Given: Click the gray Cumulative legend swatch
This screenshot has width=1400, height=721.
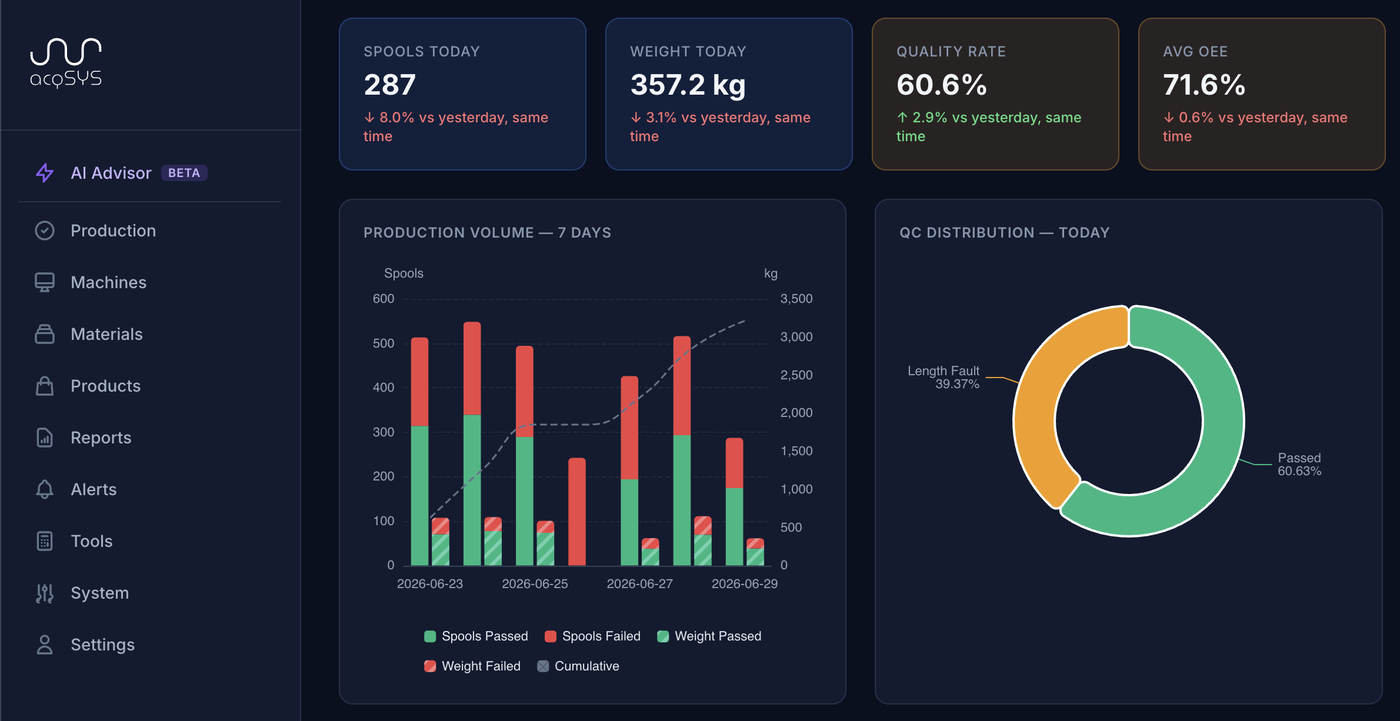Looking at the screenshot, I should click(x=543, y=666).
